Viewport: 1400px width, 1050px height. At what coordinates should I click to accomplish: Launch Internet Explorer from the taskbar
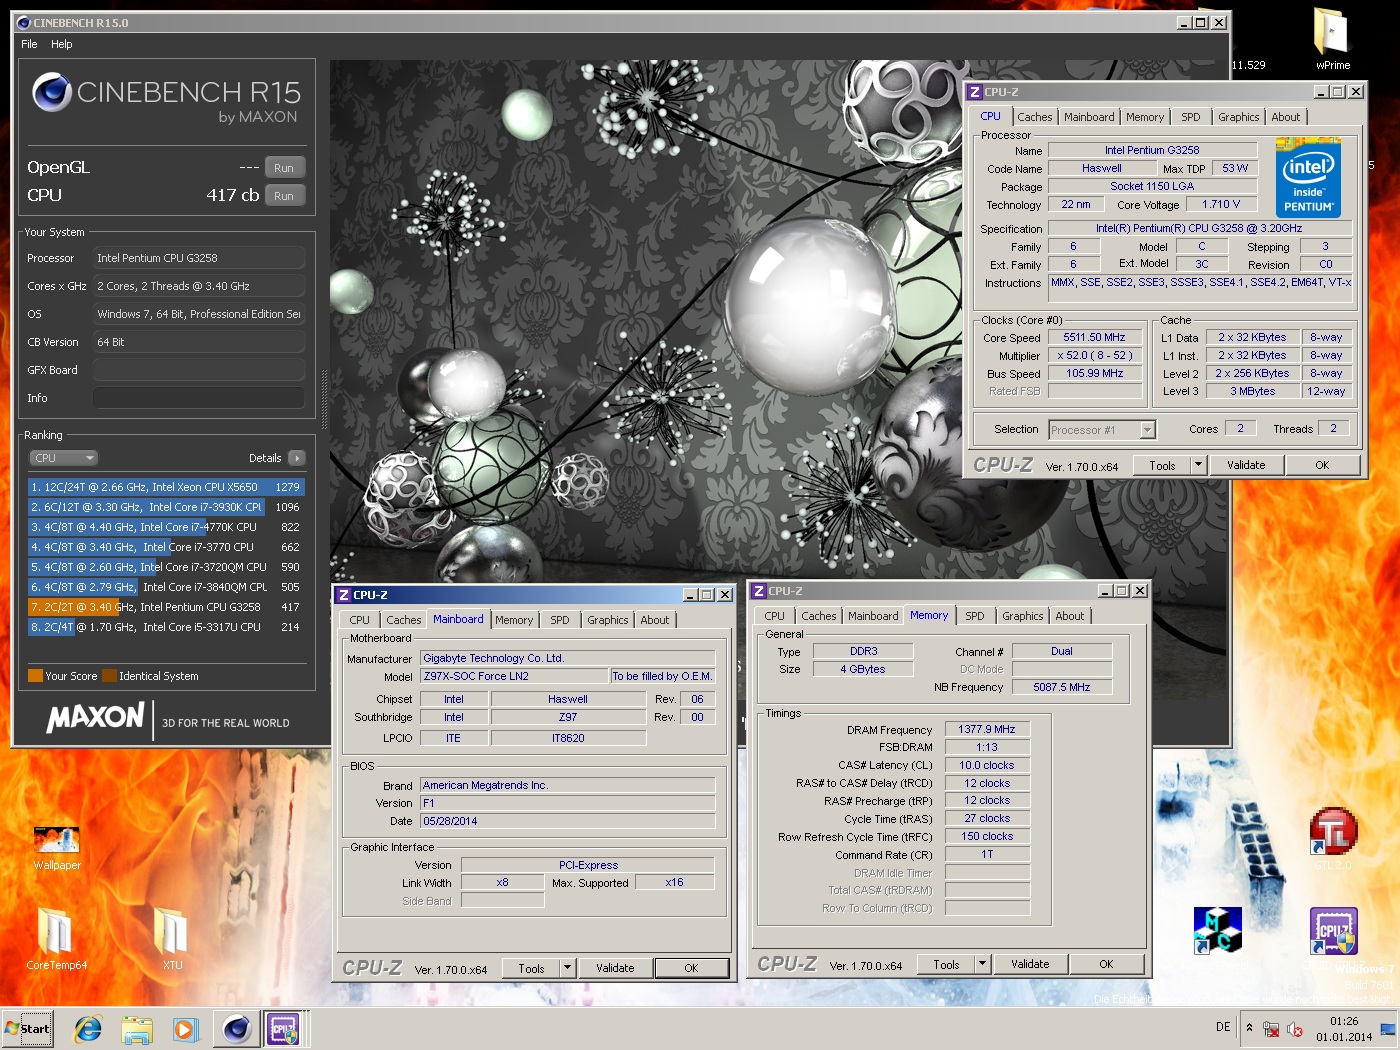[x=88, y=1028]
